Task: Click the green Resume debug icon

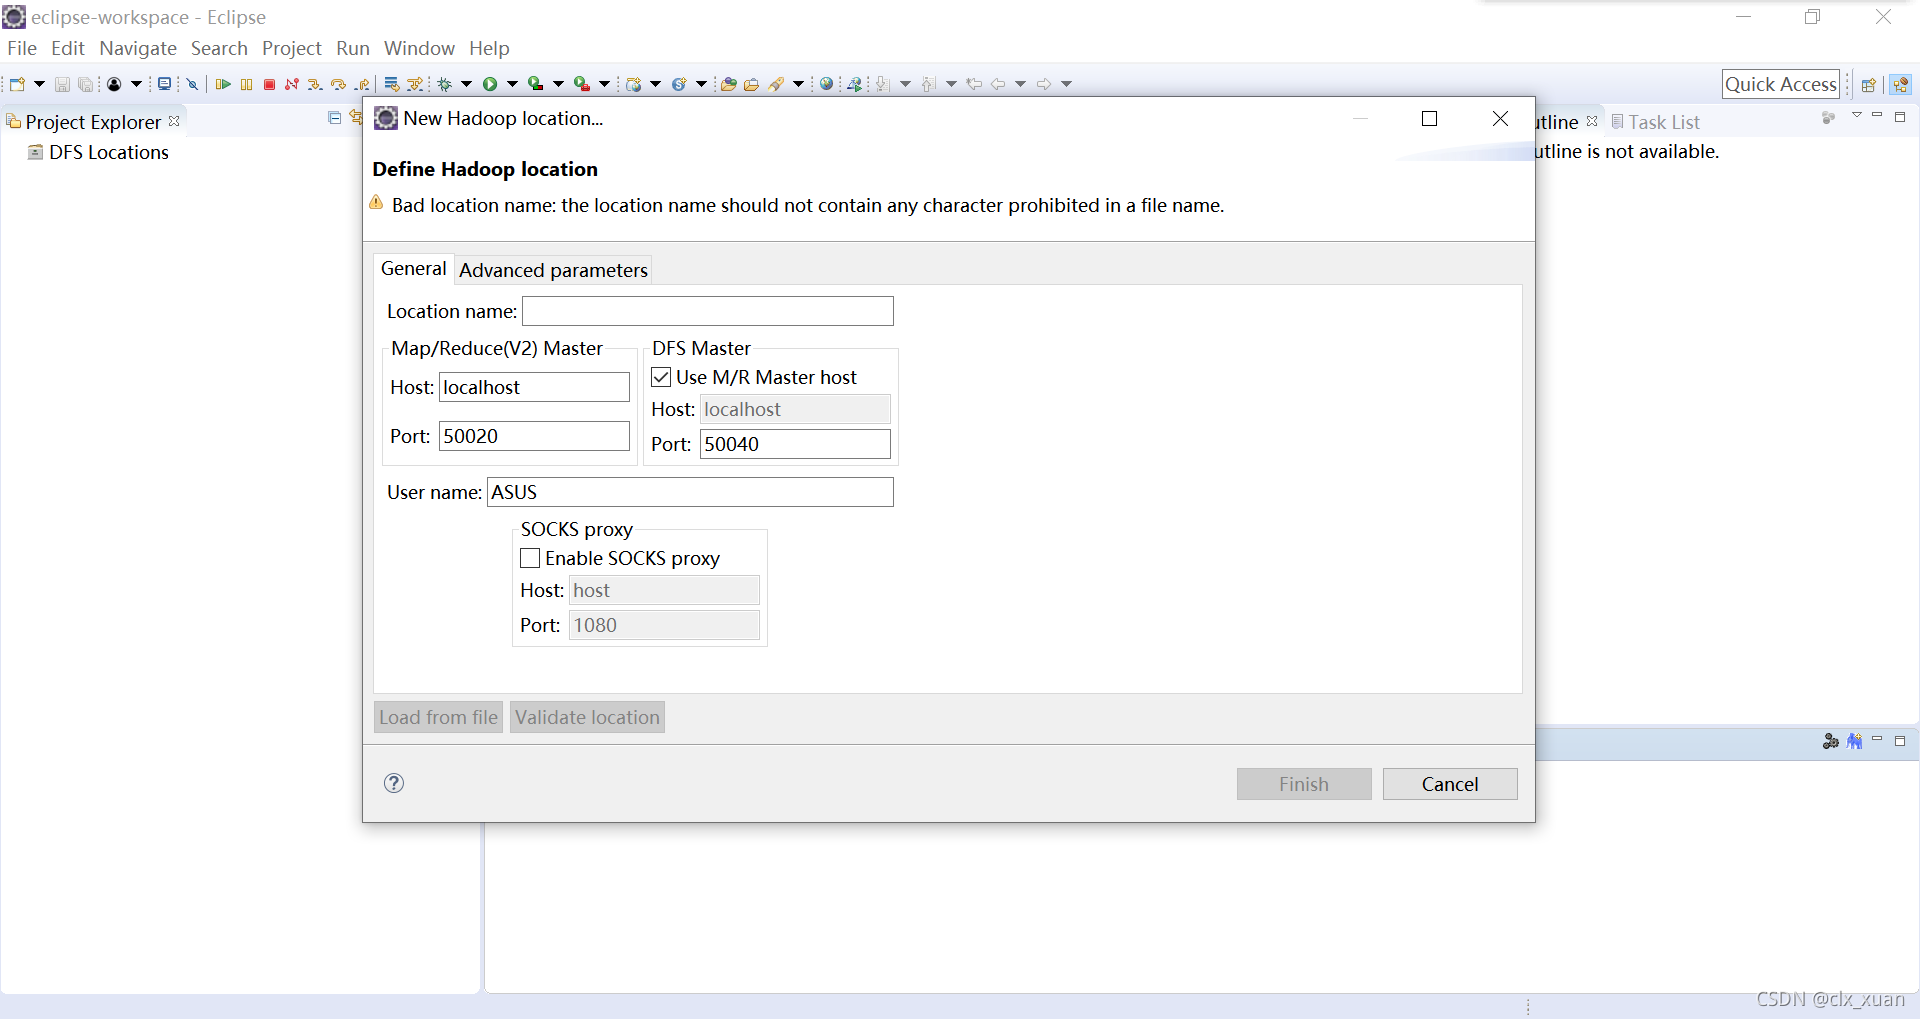Action: click(223, 84)
